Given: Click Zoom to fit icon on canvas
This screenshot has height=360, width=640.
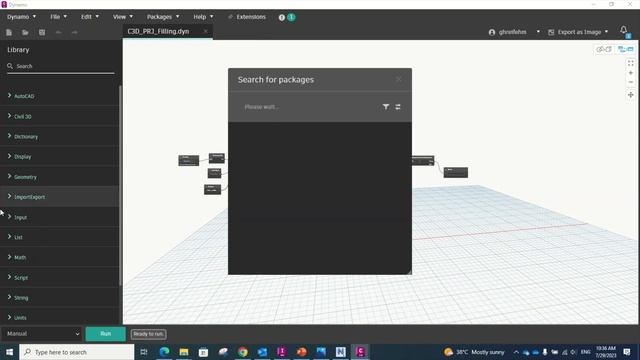Looking at the screenshot, I should click(x=631, y=63).
